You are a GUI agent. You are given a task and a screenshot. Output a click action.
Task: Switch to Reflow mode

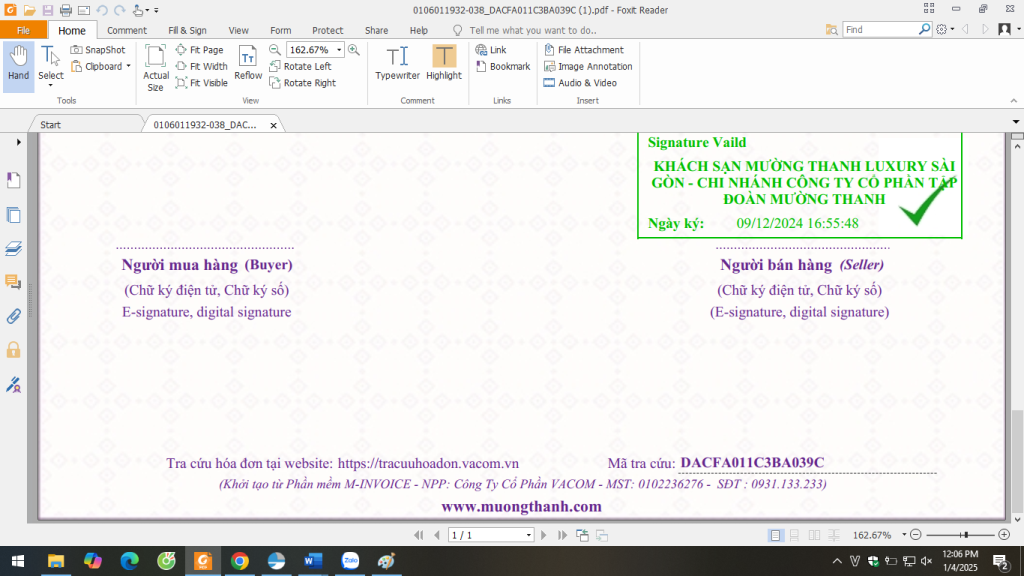pos(248,63)
